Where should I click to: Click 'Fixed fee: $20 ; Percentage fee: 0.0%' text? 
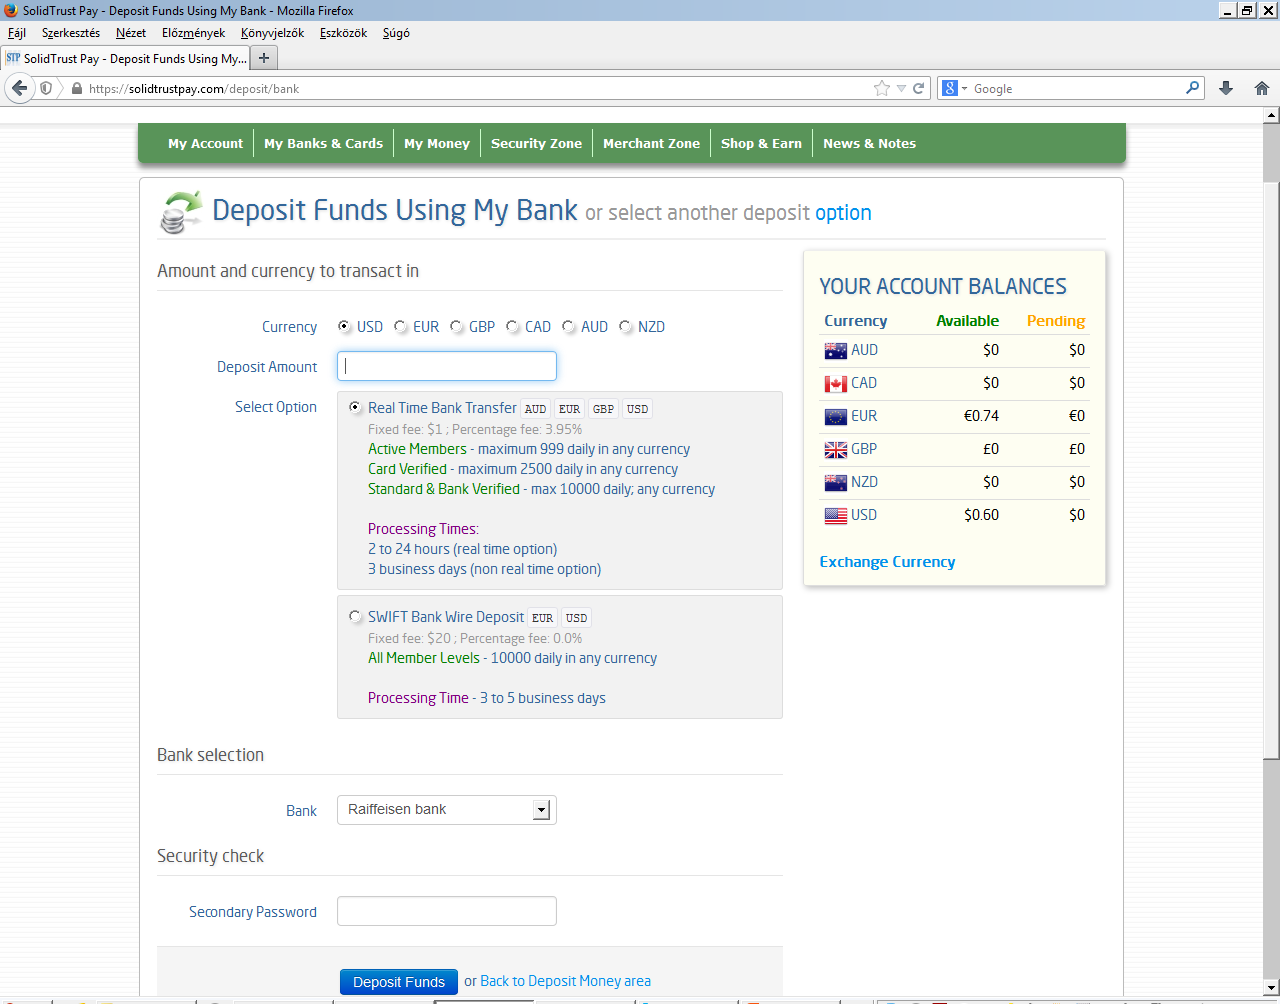click(x=475, y=638)
